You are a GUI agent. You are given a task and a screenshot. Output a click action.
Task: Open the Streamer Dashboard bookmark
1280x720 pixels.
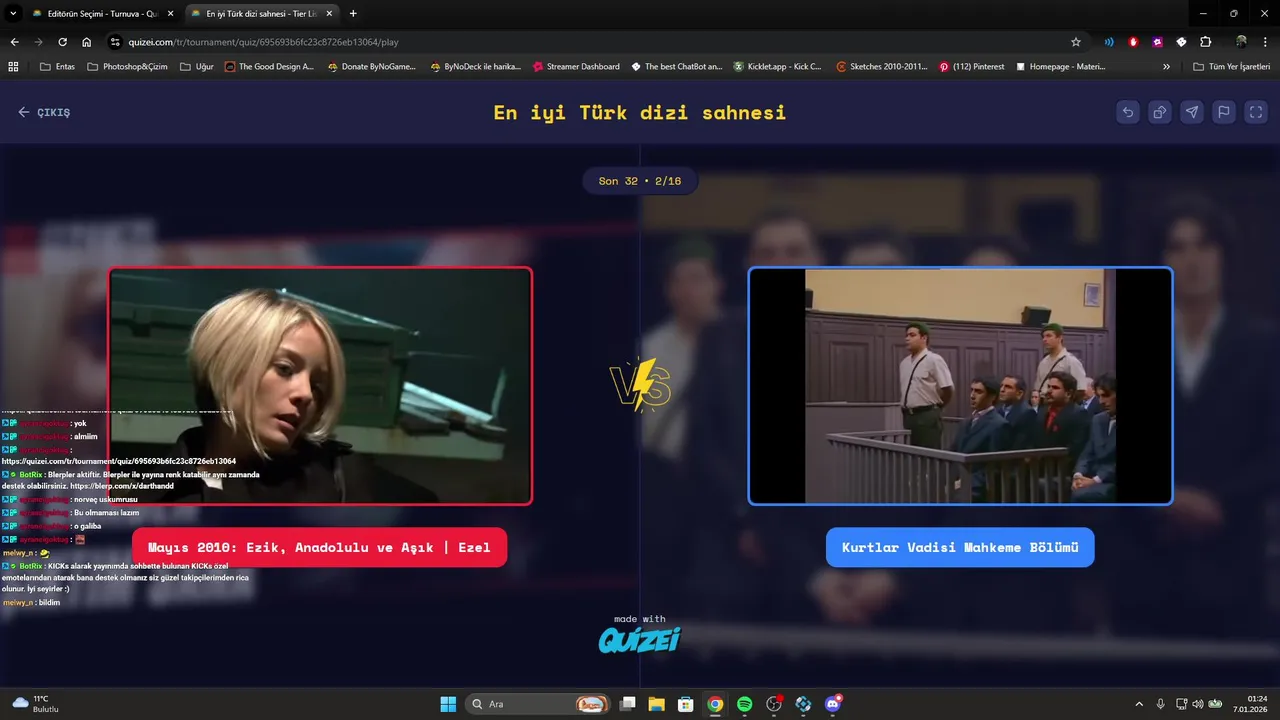click(576, 67)
